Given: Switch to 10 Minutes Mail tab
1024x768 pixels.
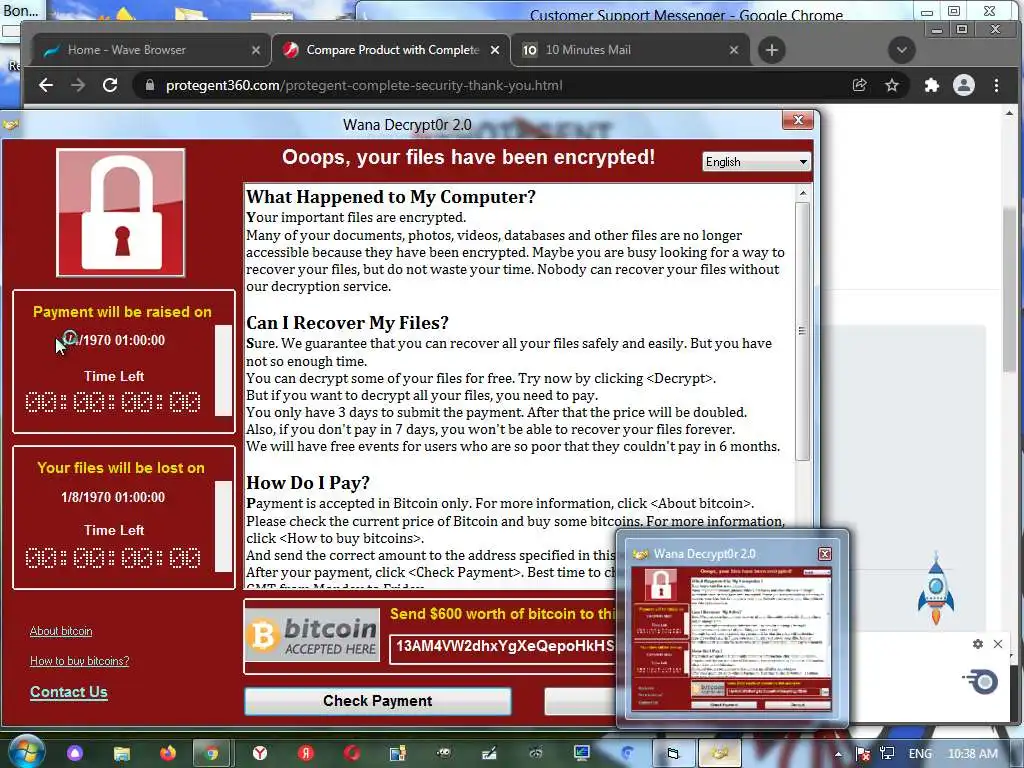Looking at the screenshot, I should click(x=629, y=50).
